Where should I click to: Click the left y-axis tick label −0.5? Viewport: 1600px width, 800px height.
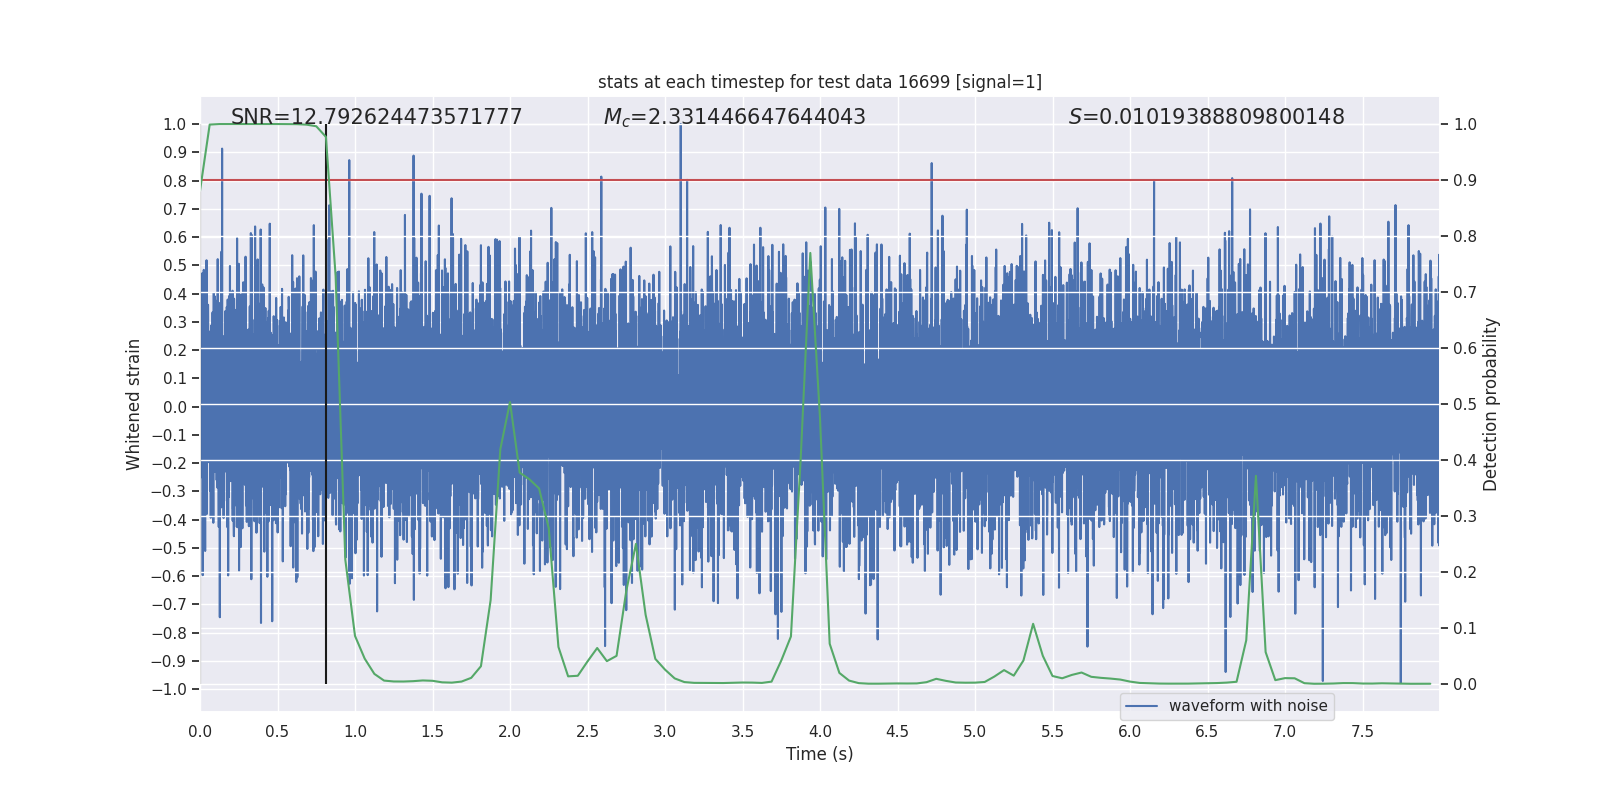169,548
